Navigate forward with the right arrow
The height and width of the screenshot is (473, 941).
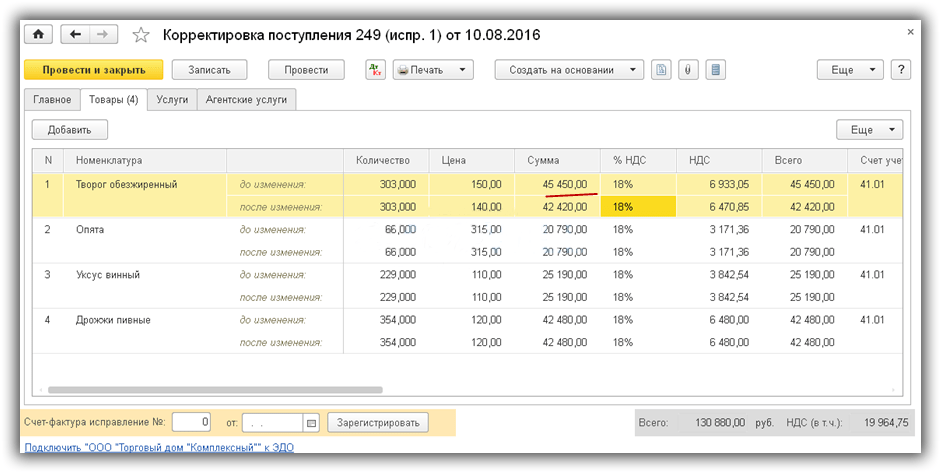tap(103, 35)
